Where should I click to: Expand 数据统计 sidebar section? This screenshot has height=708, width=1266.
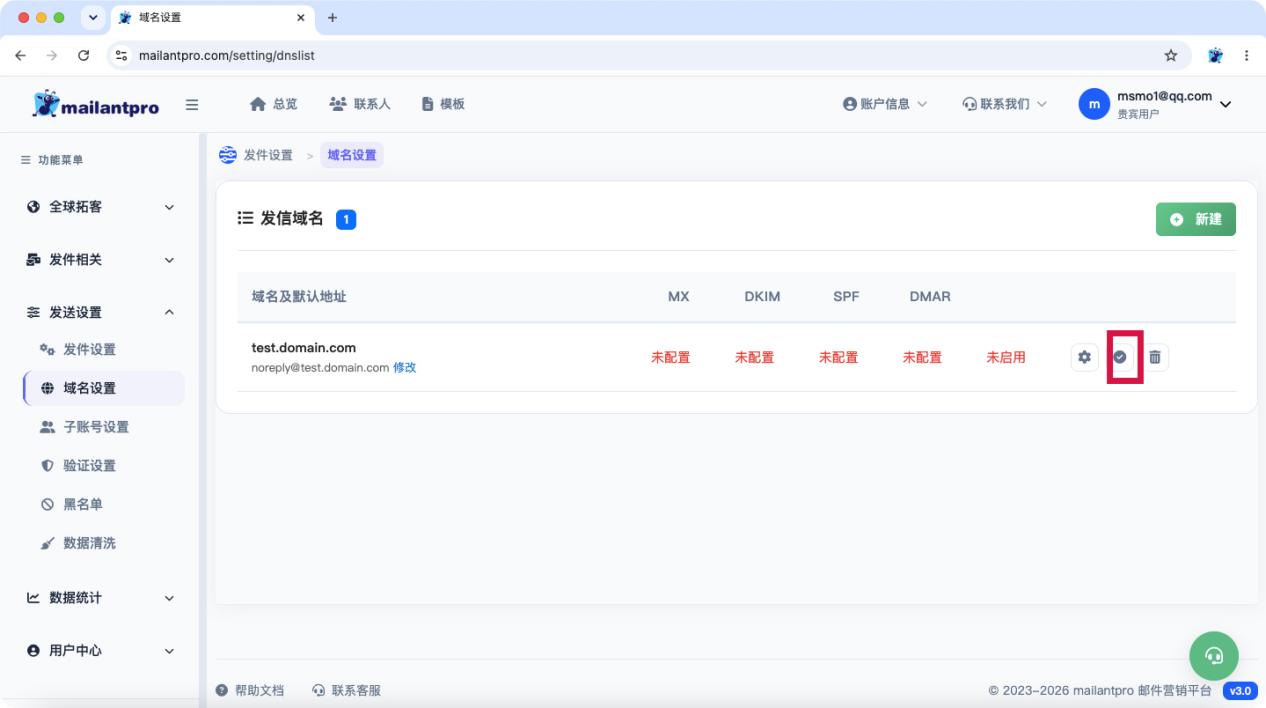100,598
